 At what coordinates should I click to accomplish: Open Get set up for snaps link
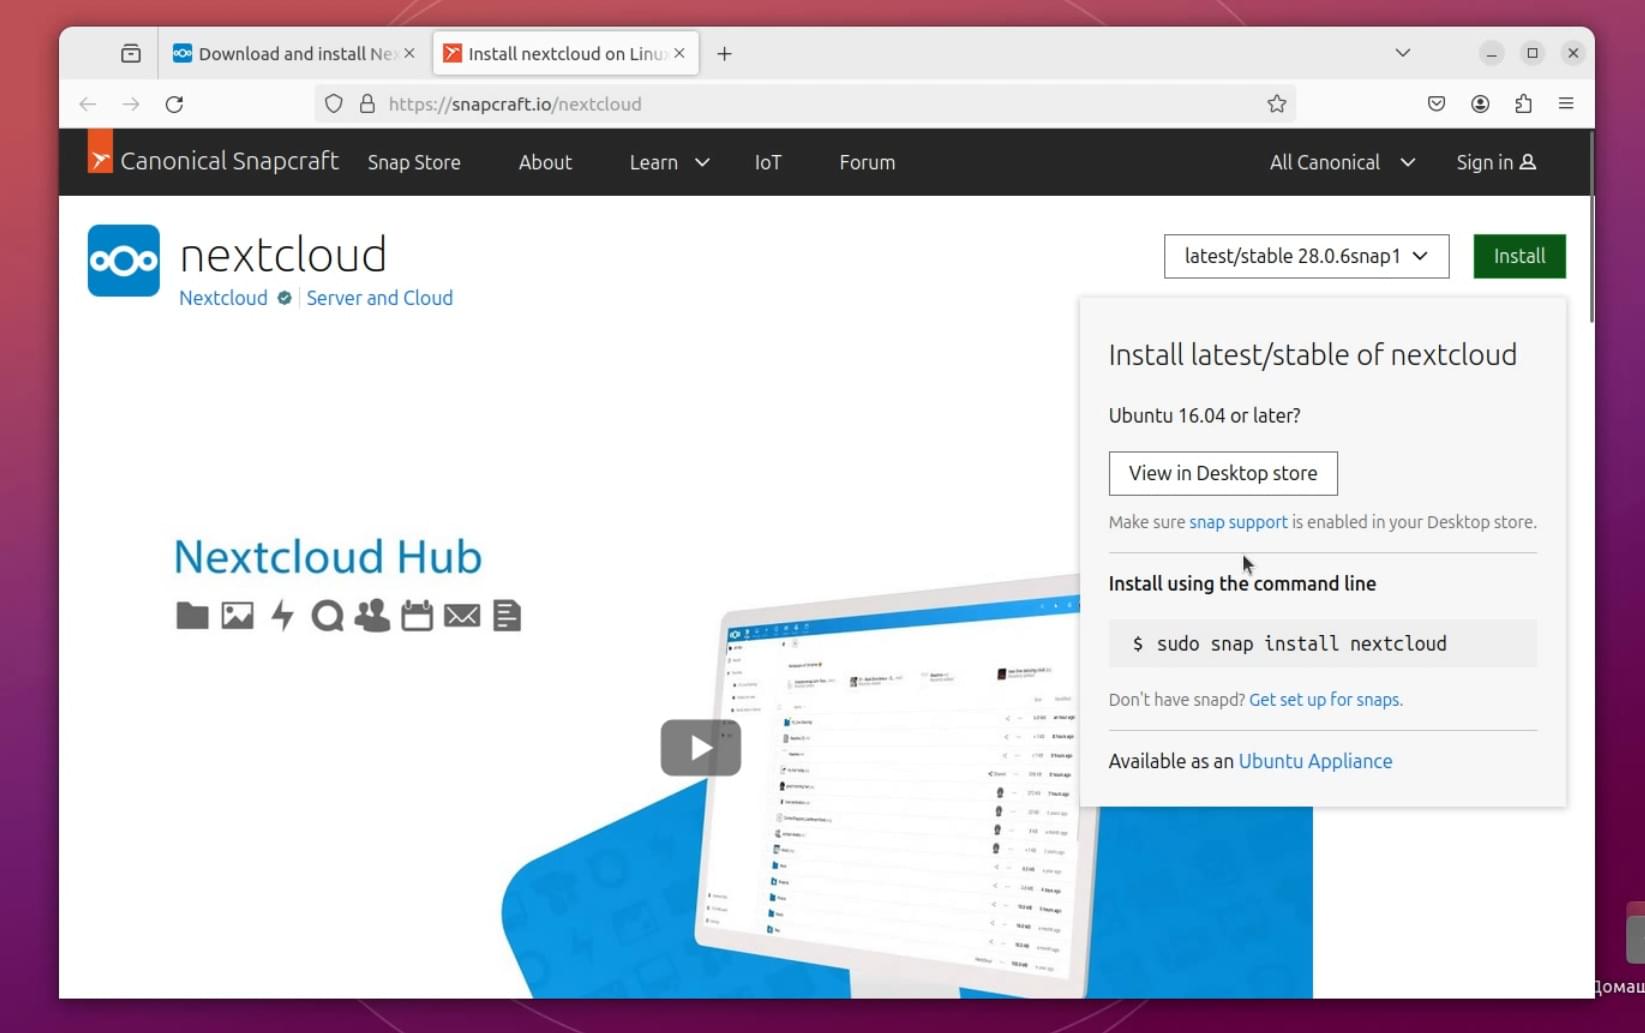point(1326,700)
